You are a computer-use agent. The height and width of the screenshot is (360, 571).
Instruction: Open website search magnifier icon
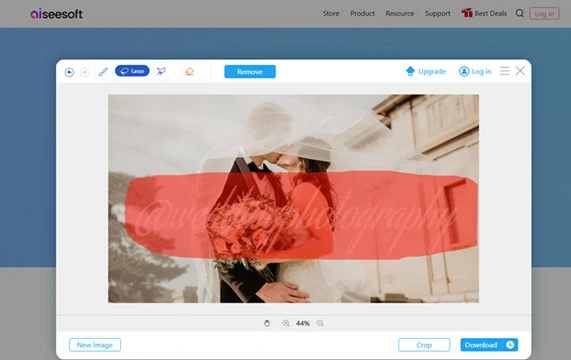[x=520, y=13]
